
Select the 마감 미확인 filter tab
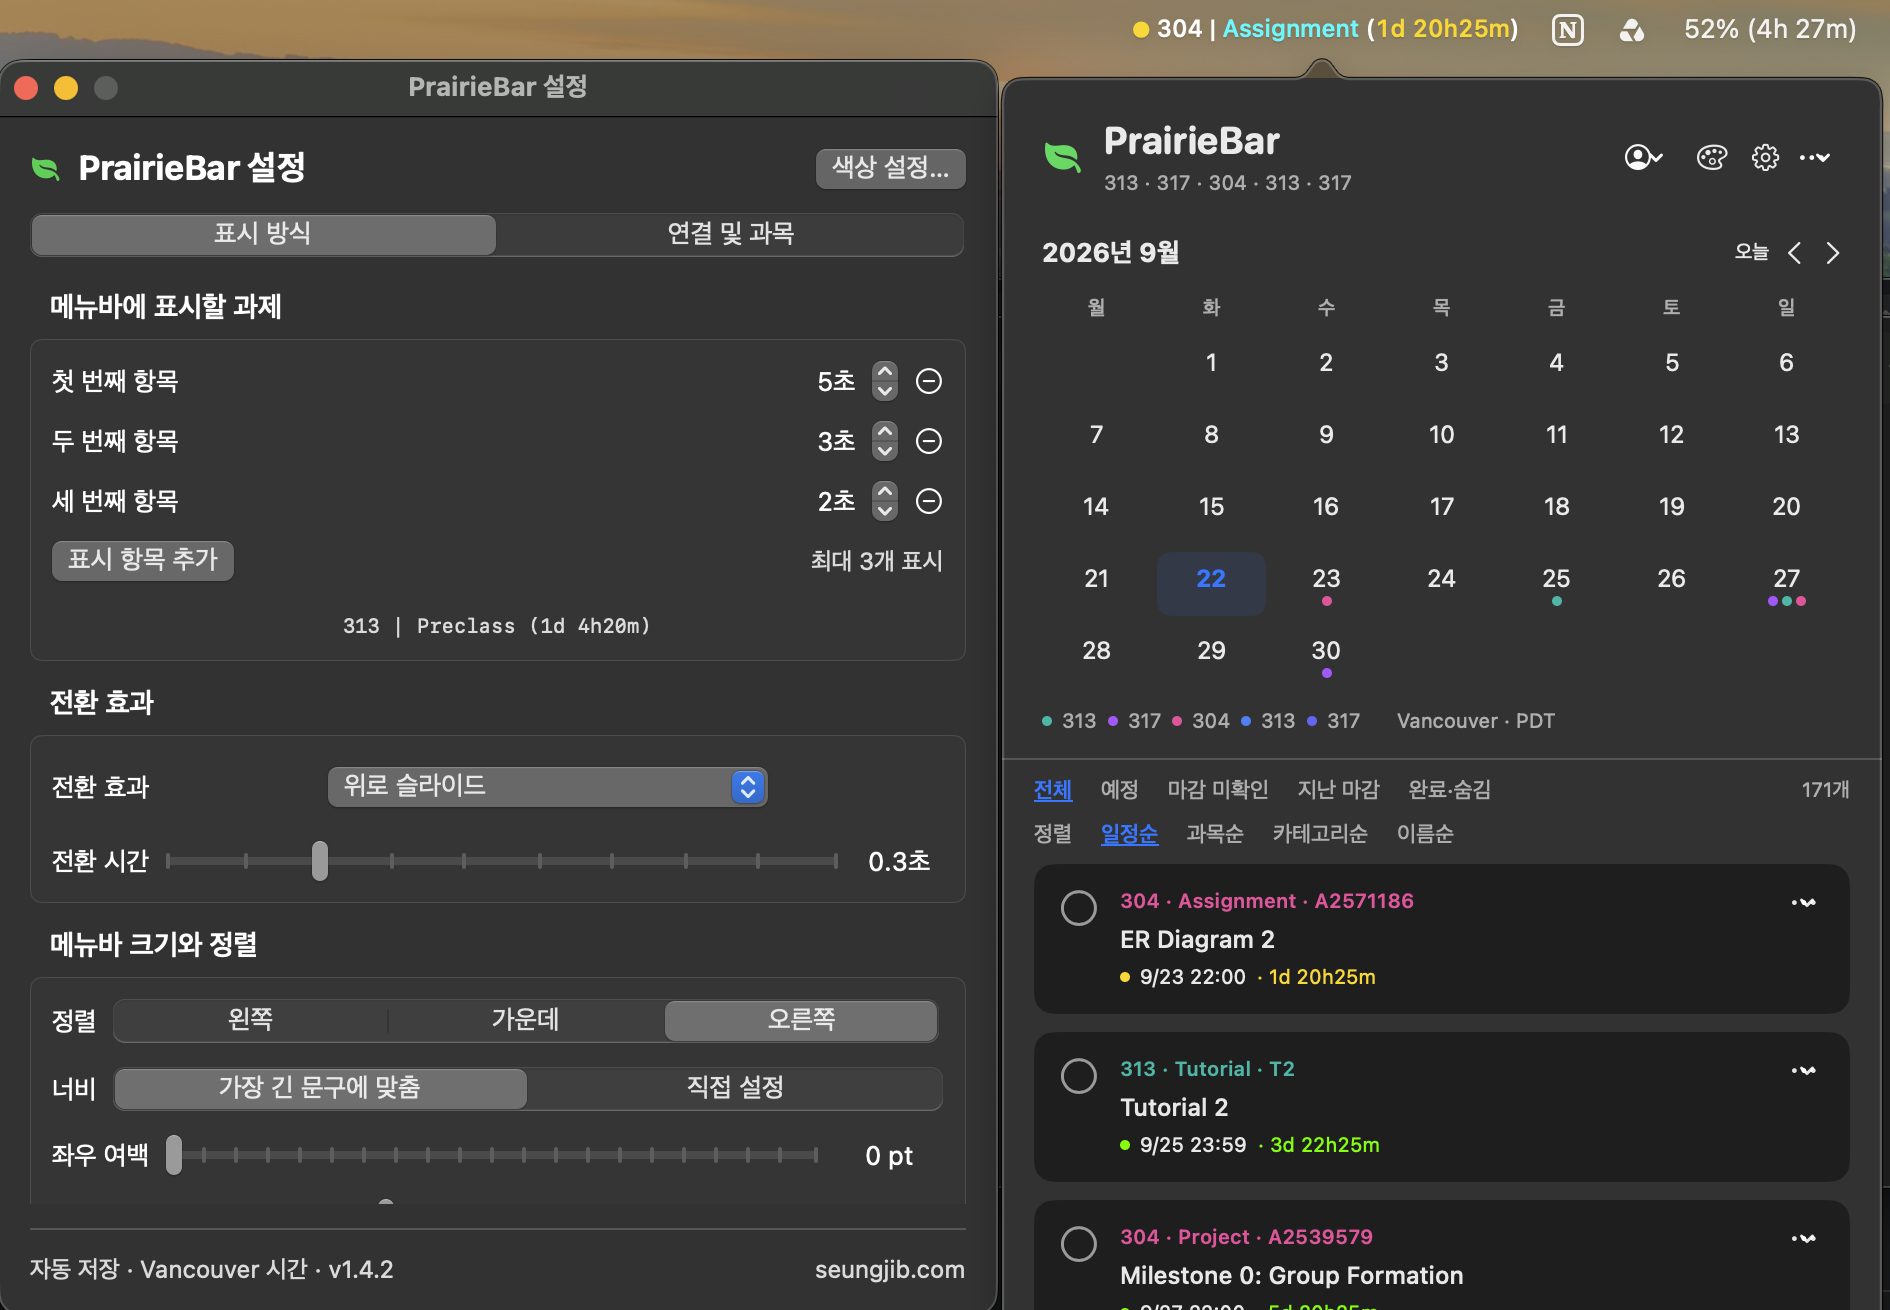(x=1217, y=790)
